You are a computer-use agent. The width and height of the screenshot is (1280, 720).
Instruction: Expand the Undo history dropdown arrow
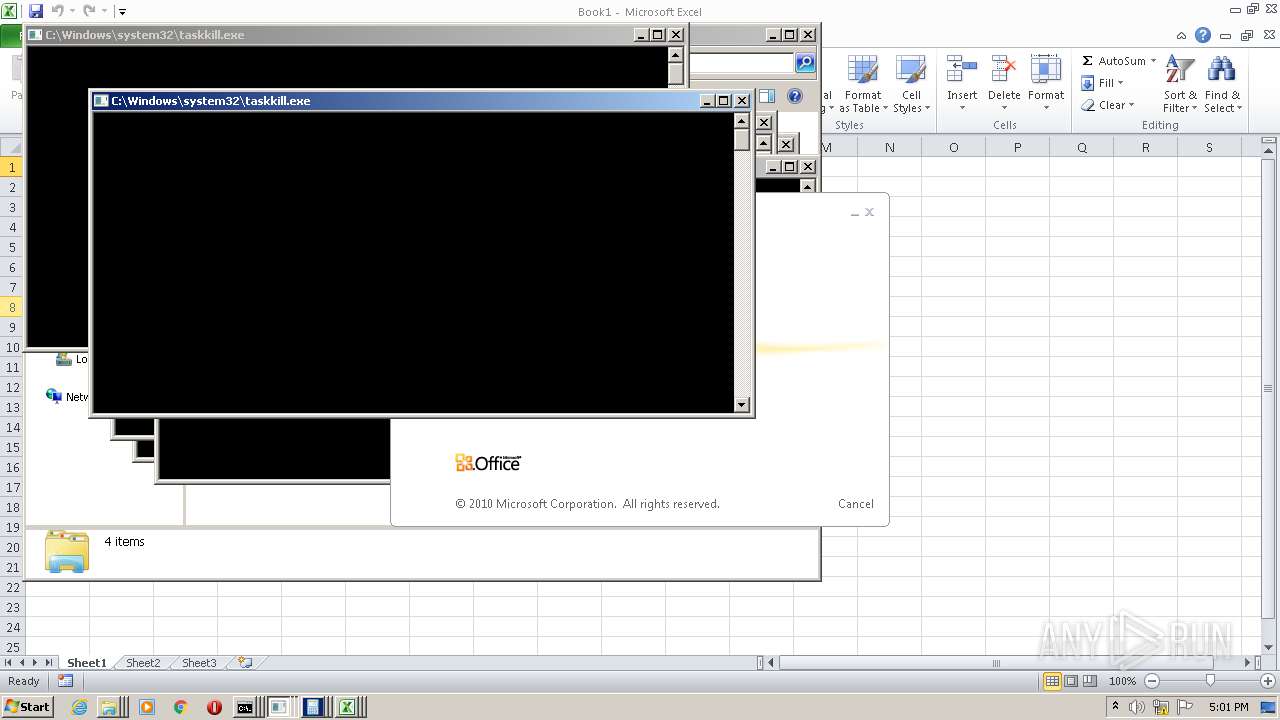(x=72, y=12)
